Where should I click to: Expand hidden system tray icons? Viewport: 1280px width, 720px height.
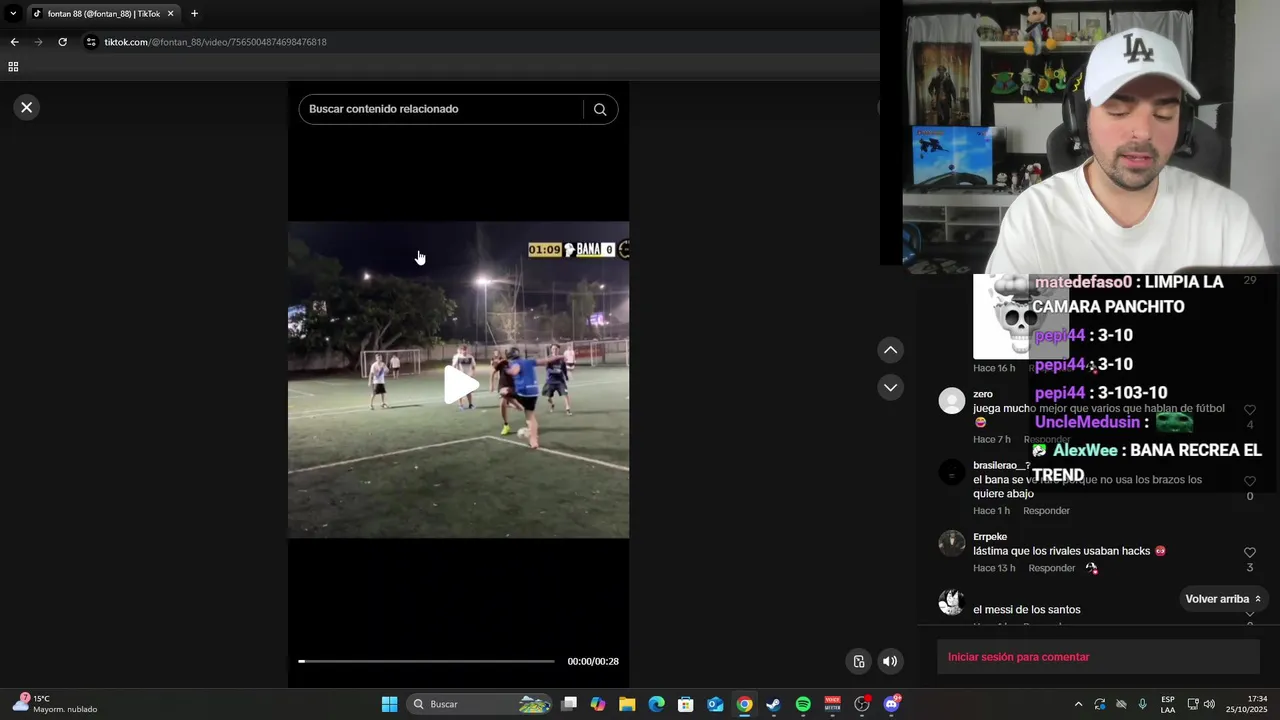point(1078,704)
